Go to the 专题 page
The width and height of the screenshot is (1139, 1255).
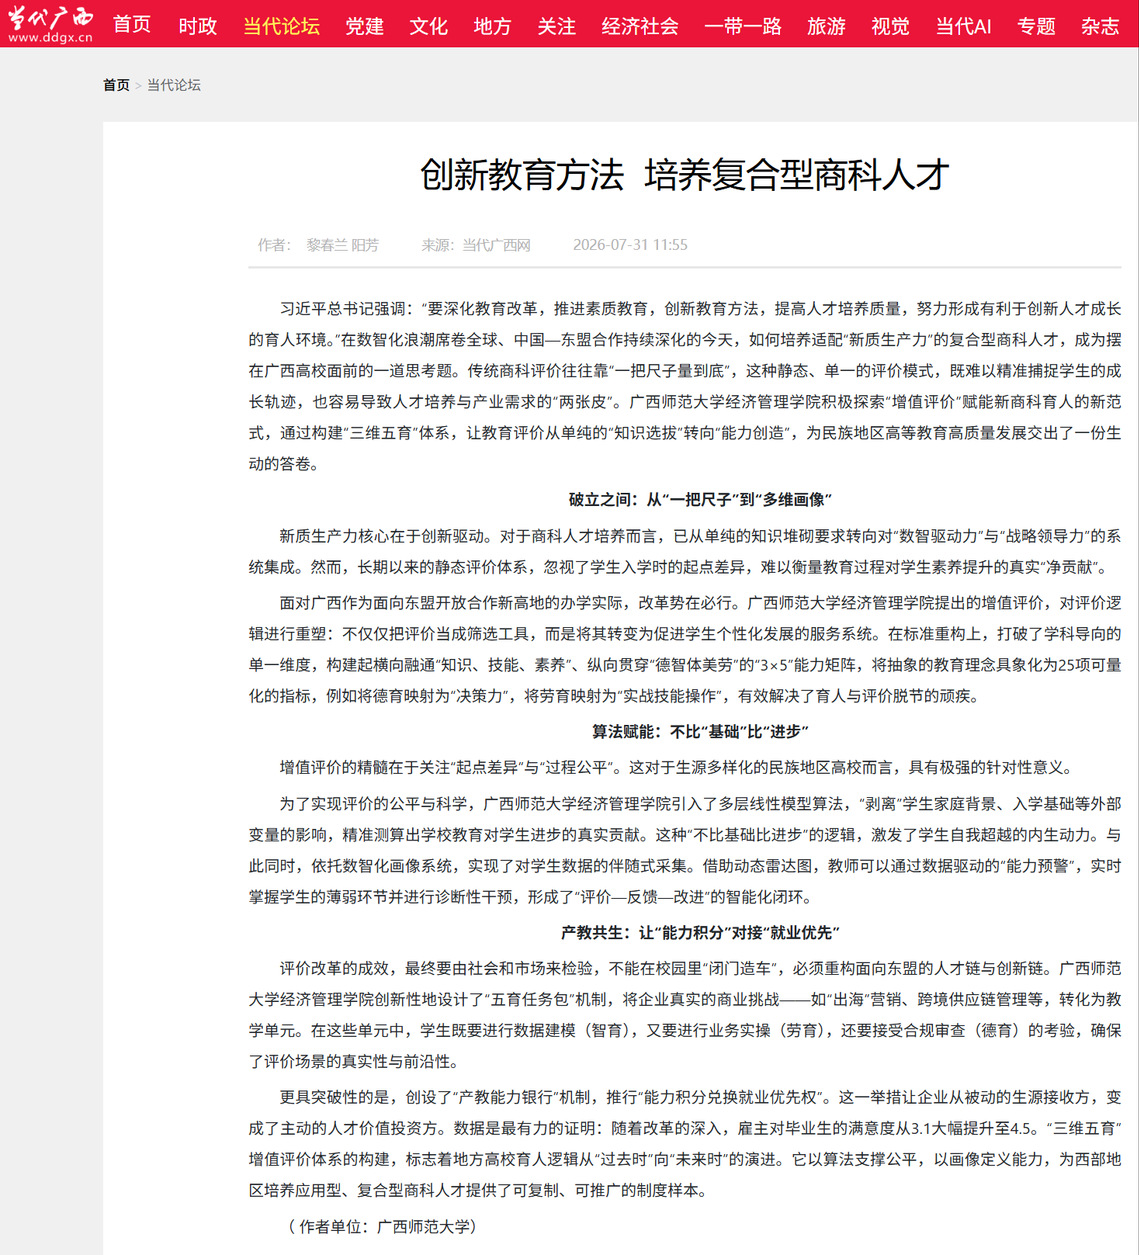point(1037,26)
